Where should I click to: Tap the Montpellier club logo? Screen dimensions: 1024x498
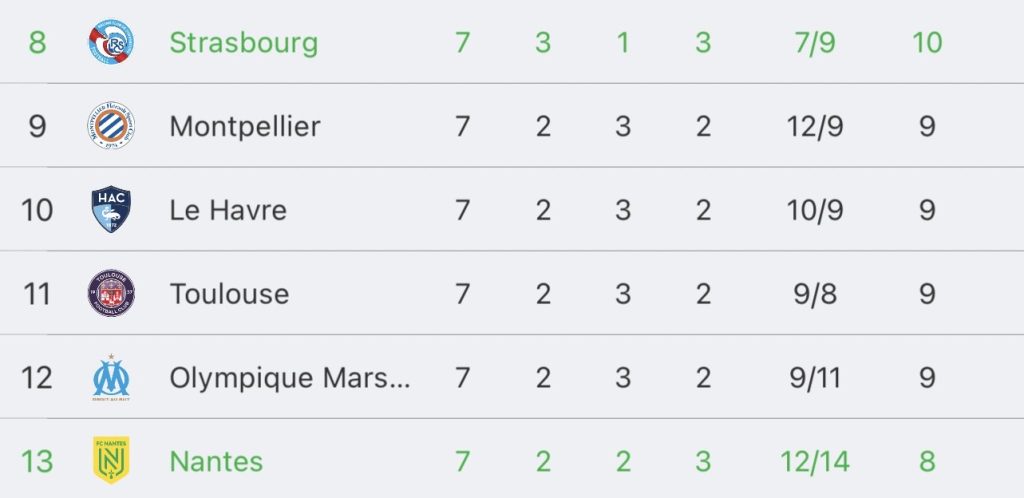point(111,125)
